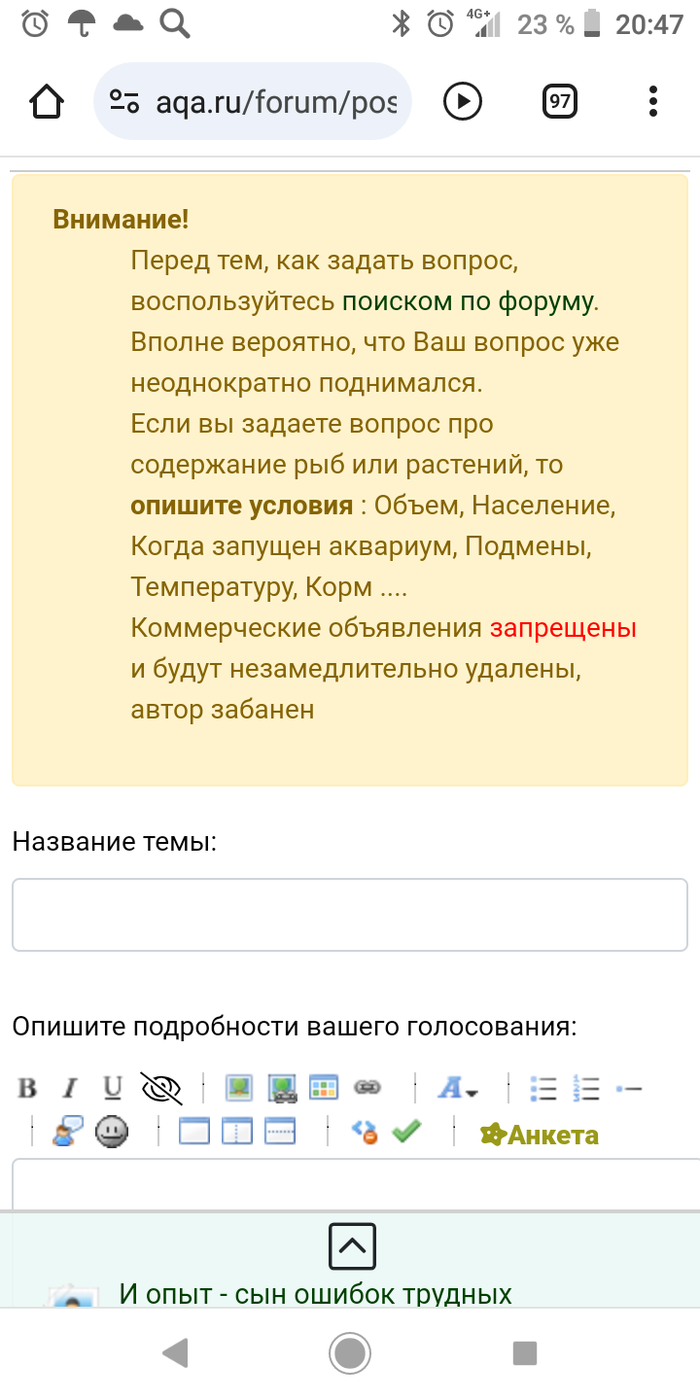Insert a bulleted list

pyautogui.click(x=543, y=1088)
